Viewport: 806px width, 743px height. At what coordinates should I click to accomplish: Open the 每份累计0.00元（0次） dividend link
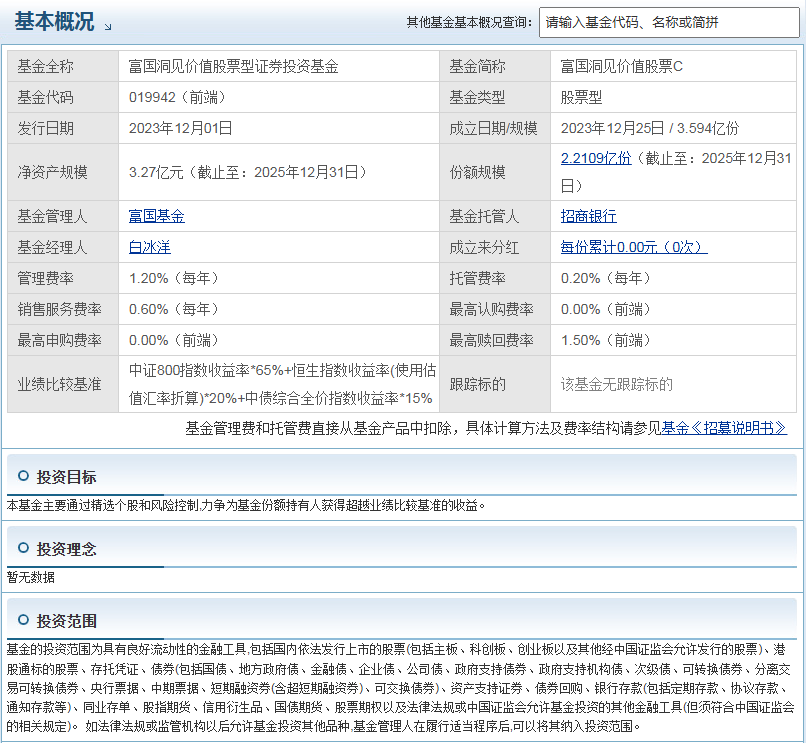coord(634,247)
